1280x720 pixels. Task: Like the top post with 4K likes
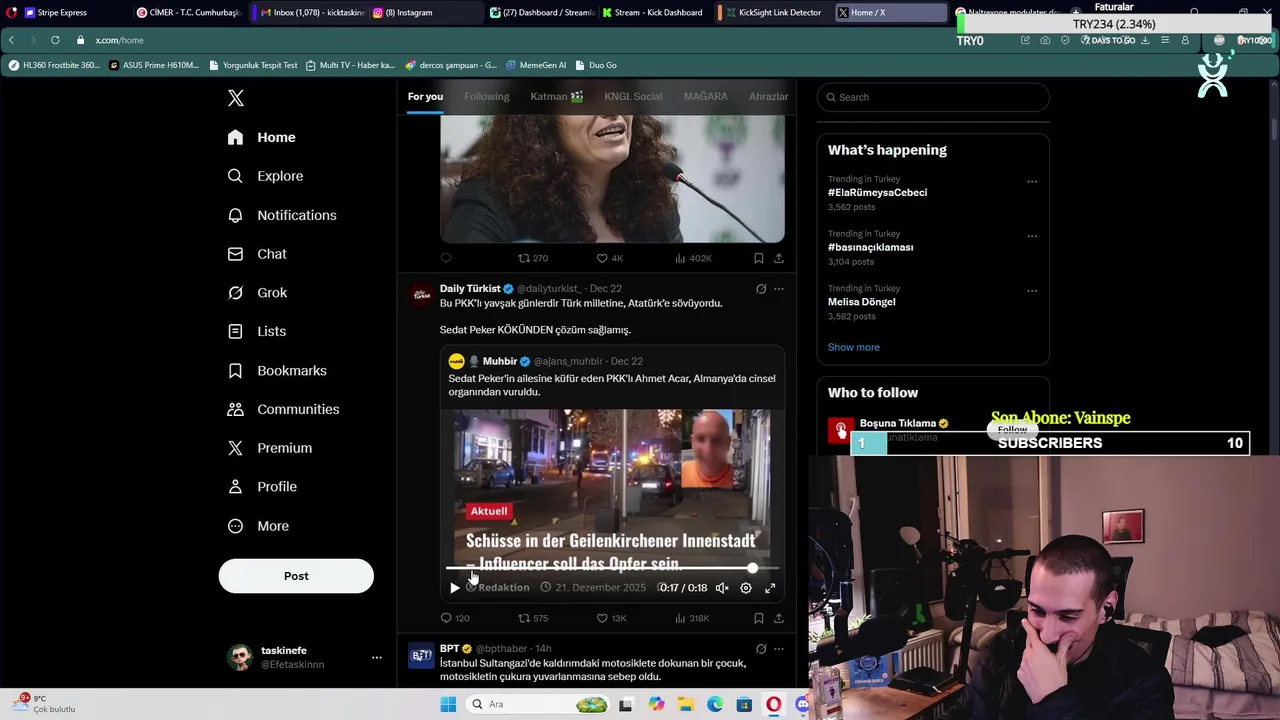tap(610, 258)
